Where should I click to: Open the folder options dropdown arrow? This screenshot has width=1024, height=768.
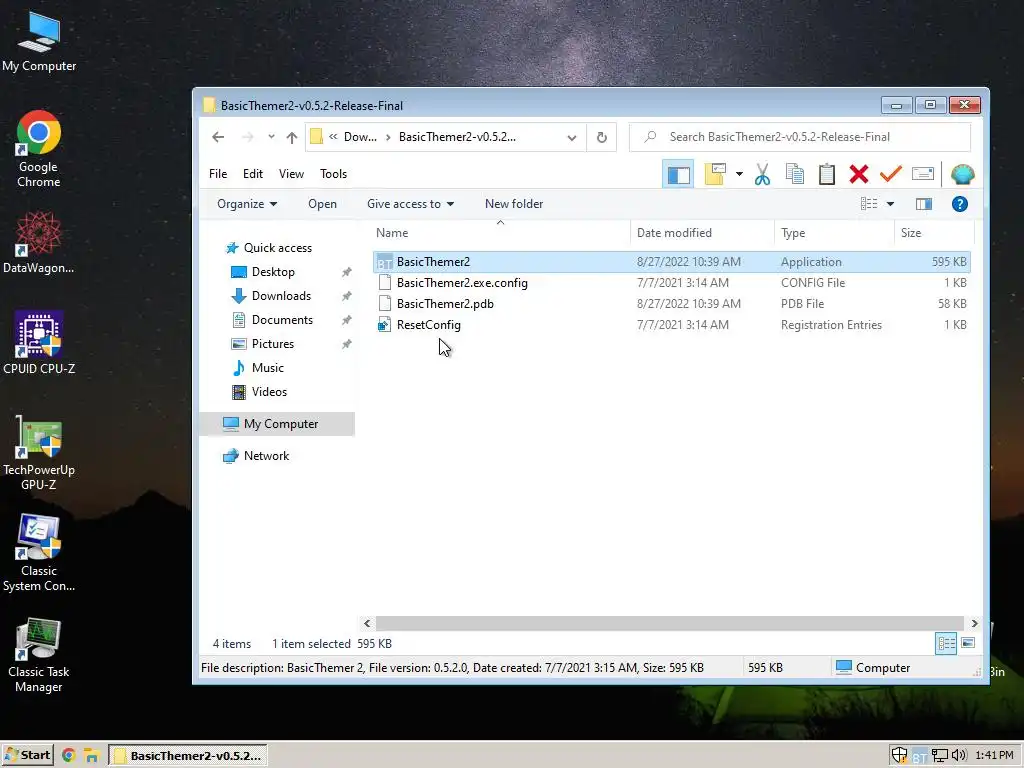739,174
